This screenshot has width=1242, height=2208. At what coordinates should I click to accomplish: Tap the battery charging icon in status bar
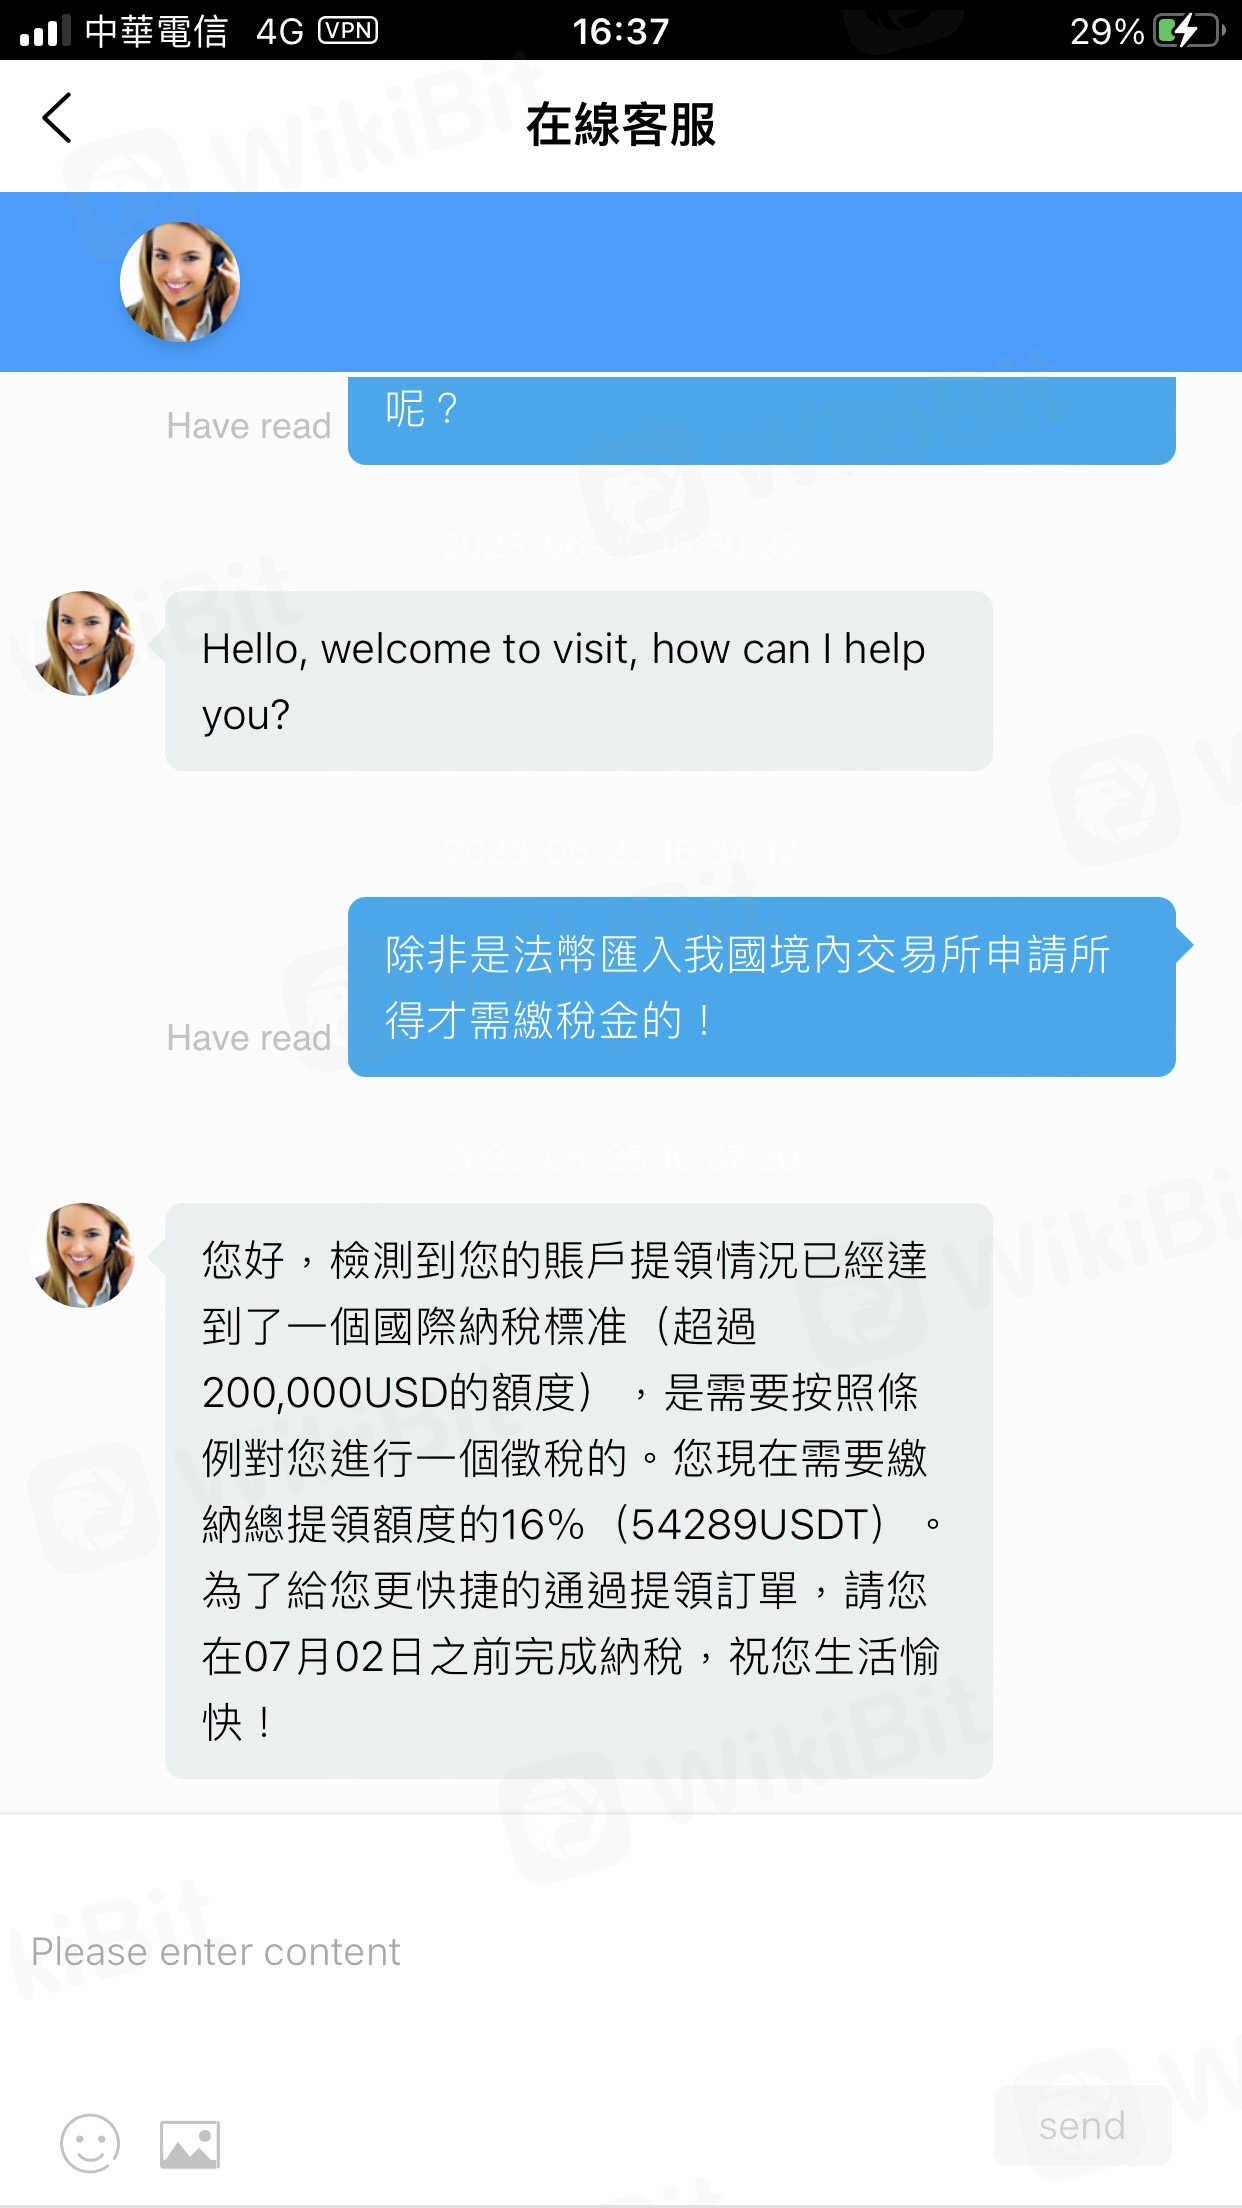(1189, 30)
